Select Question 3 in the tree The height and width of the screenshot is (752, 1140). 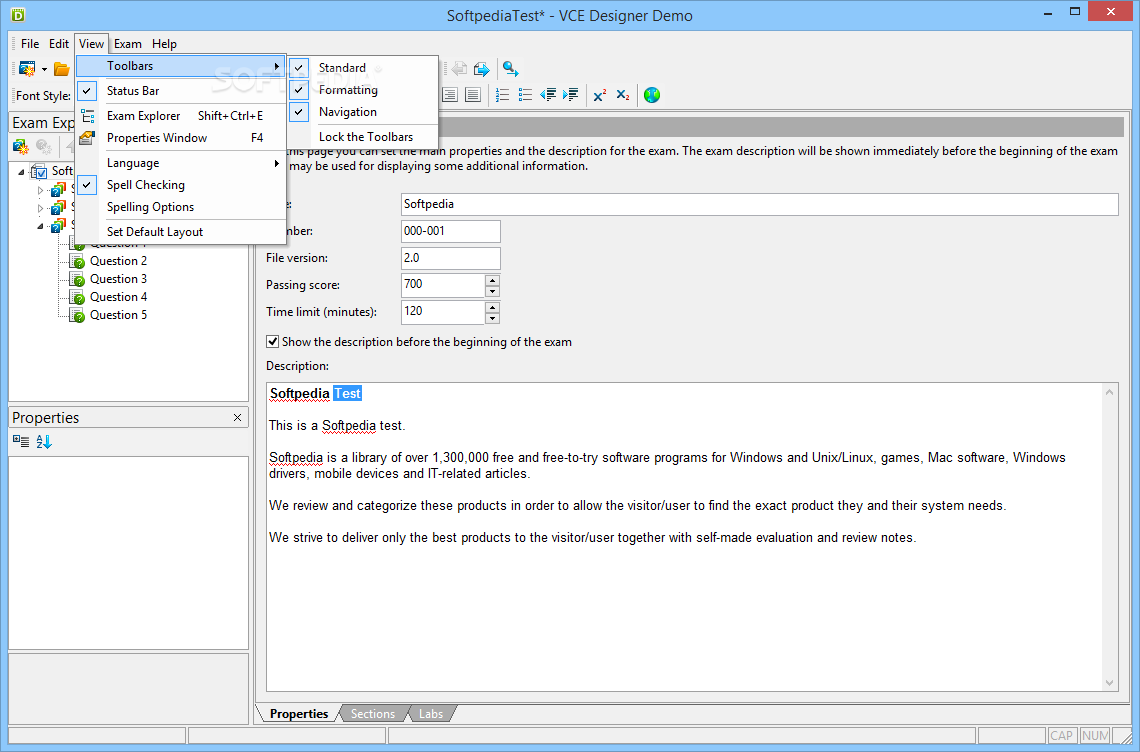click(x=119, y=279)
